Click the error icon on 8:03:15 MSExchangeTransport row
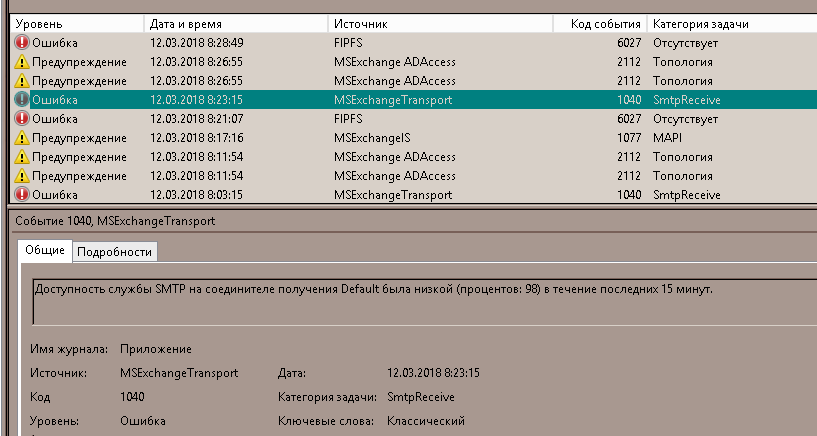 coord(21,195)
